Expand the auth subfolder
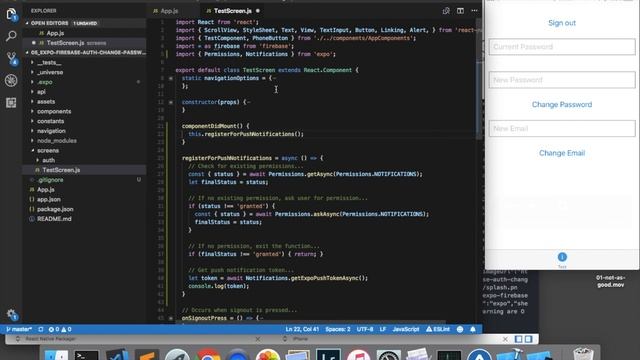This screenshot has height=360, width=640. coord(48,160)
